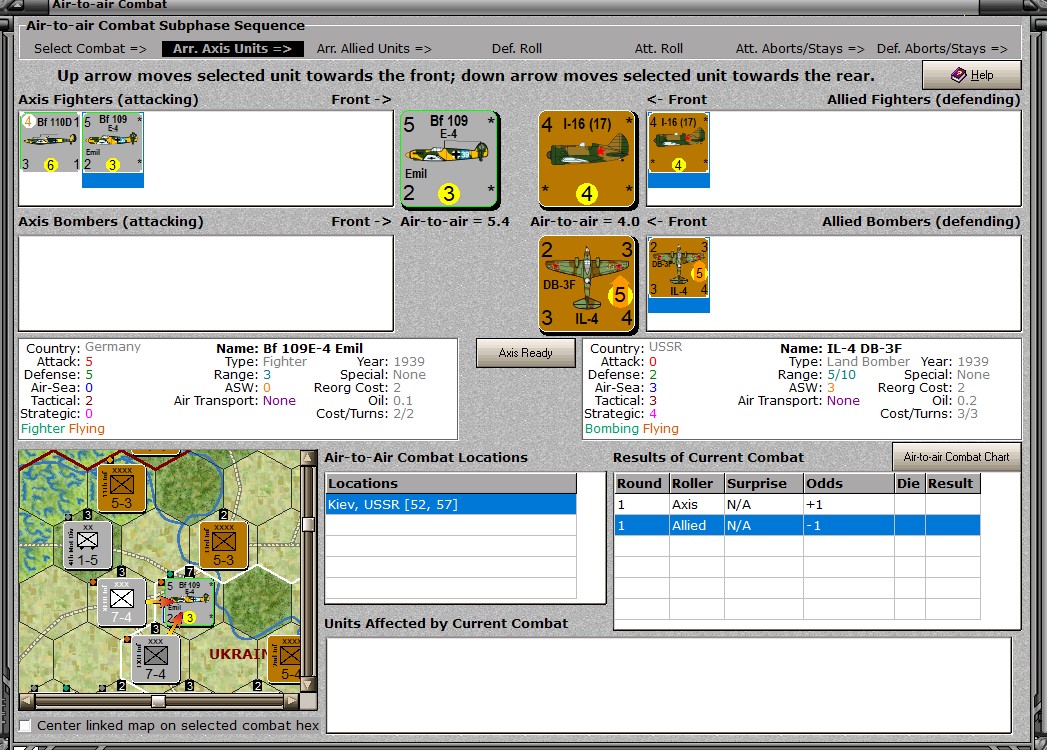The width and height of the screenshot is (1047, 750).
Task: Click the map scroll down arrow
Action: pyautogui.click(x=308, y=685)
